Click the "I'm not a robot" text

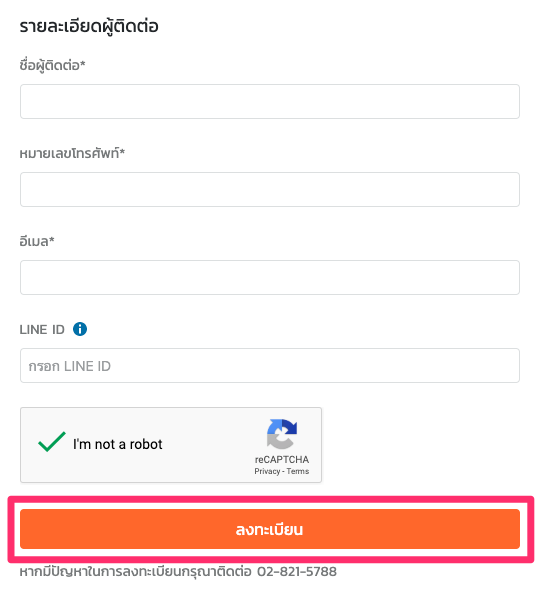118,444
